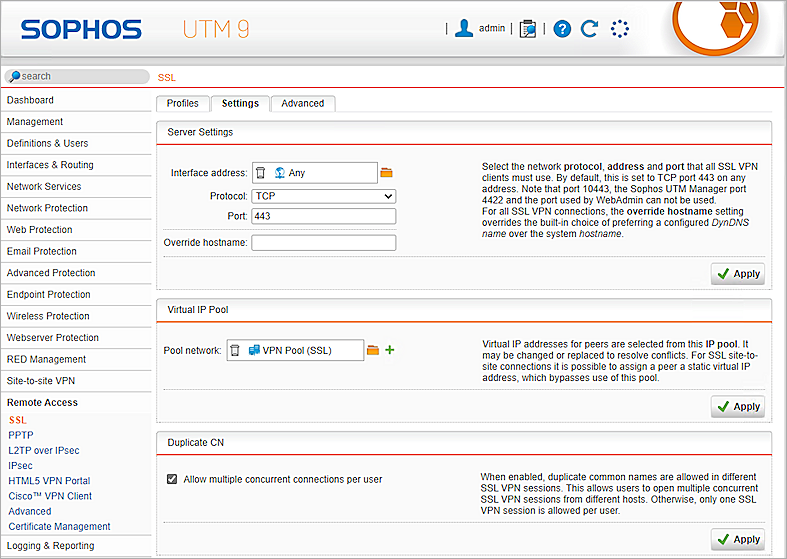Expand the Management menu

tap(76, 122)
